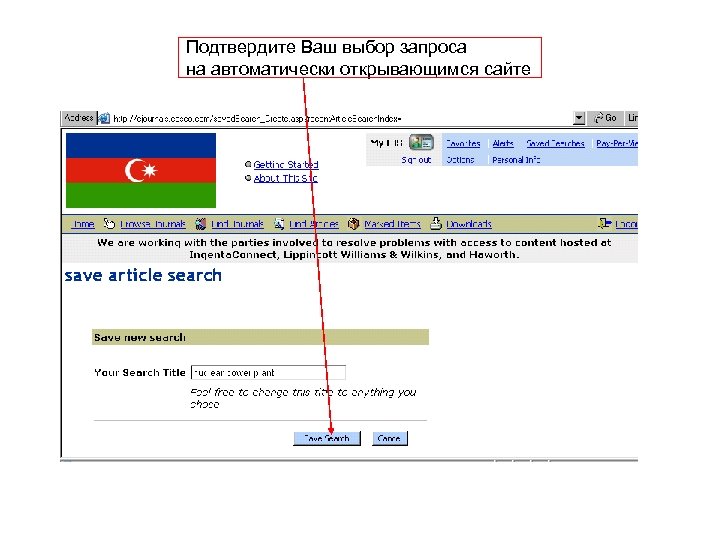The width and height of the screenshot is (720, 540).
Task: Open the Options link
Action: (460, 160)
